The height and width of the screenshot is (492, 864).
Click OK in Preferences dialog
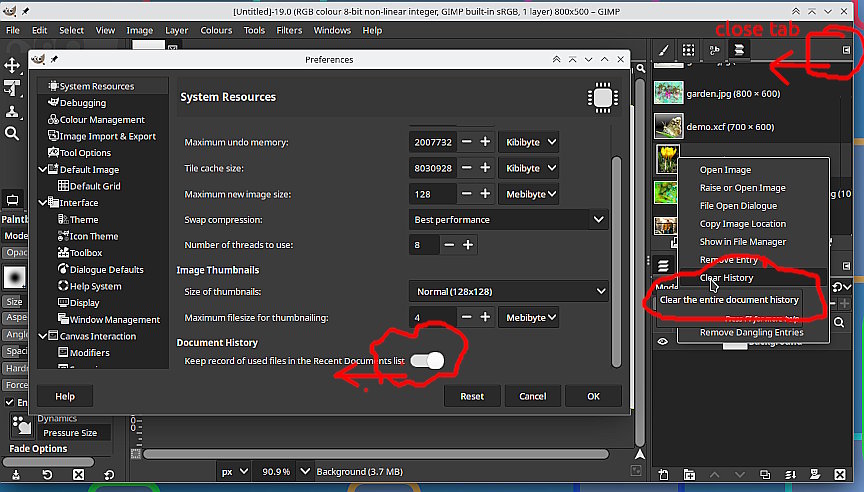click(593, 396)
